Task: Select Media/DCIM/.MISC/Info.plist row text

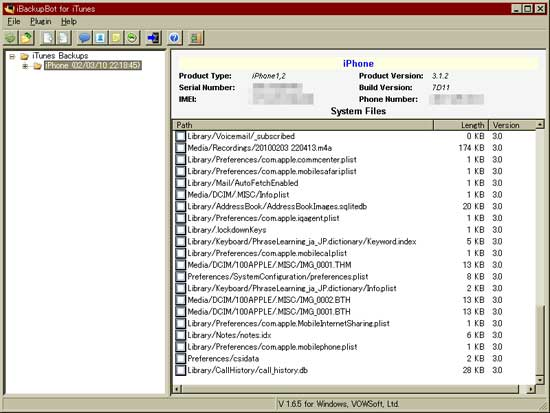Action: tap(238, 195)
